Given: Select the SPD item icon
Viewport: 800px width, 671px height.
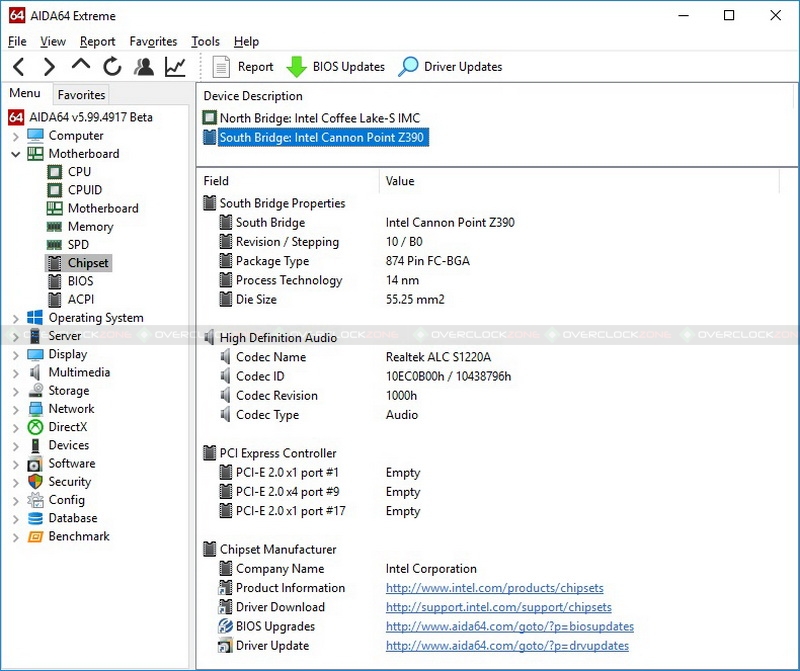Looking at the screenshot, I should (55, 245).
